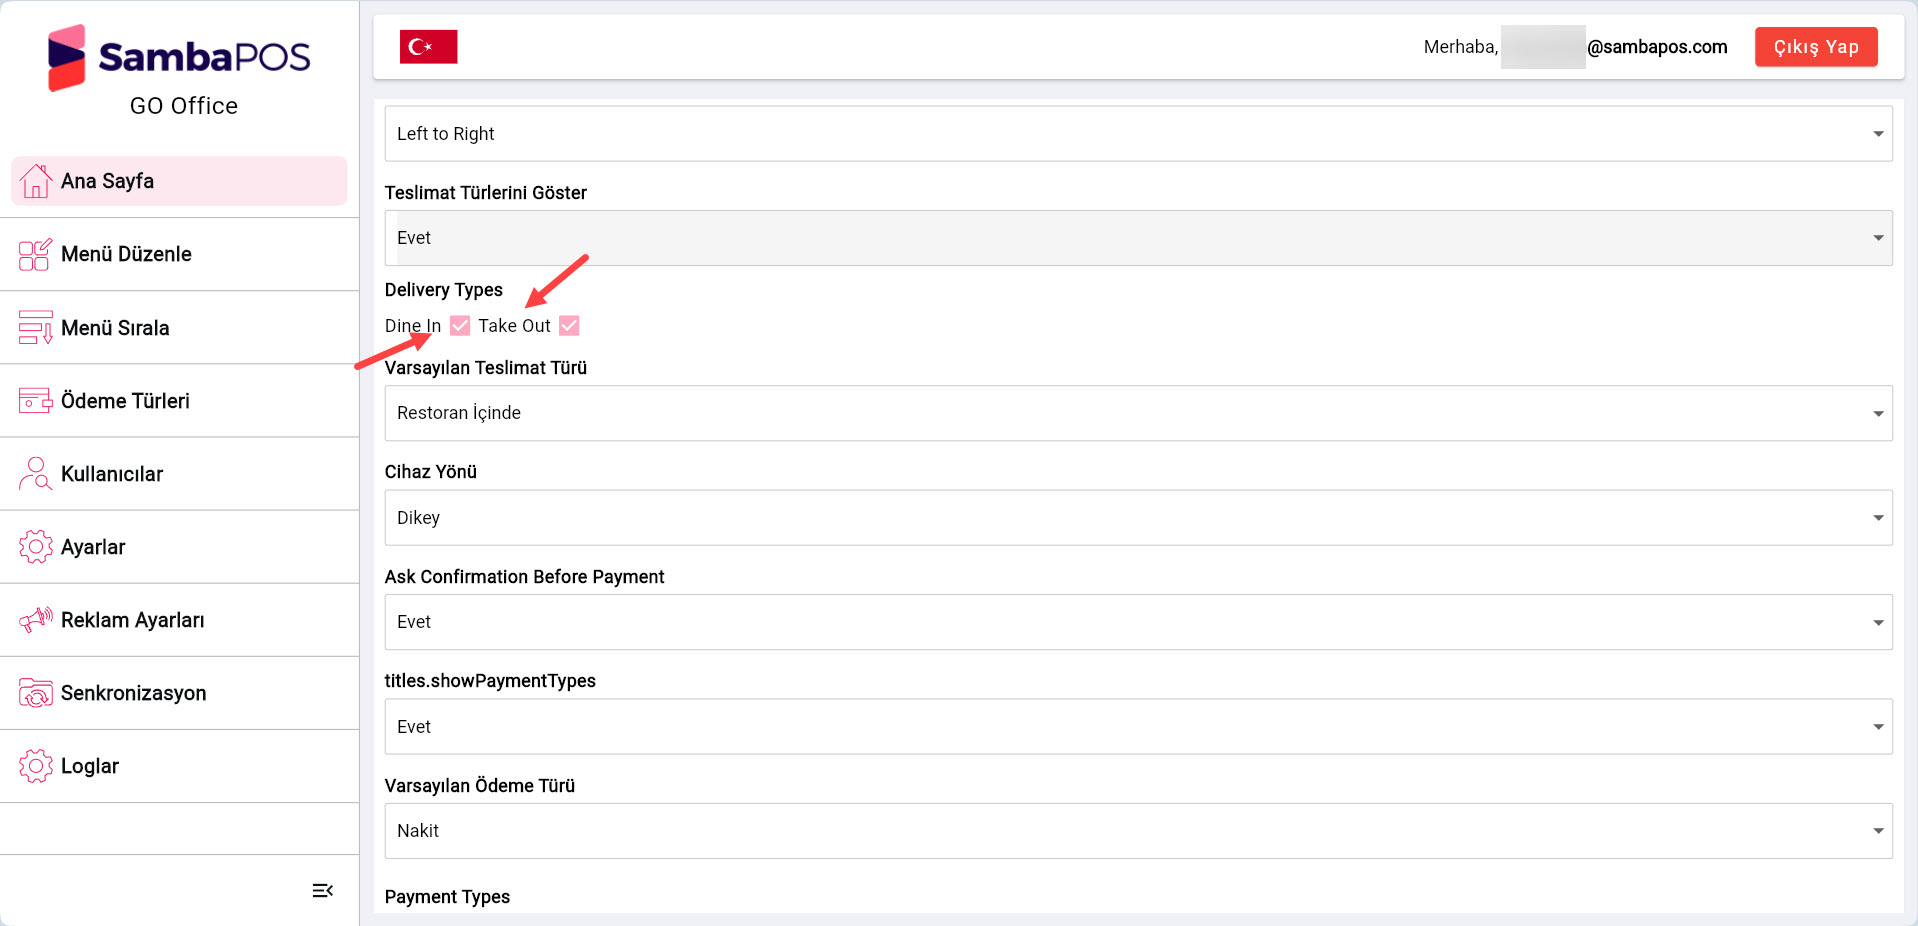Click the Turkish flag language icon

[x=428, y=46]
